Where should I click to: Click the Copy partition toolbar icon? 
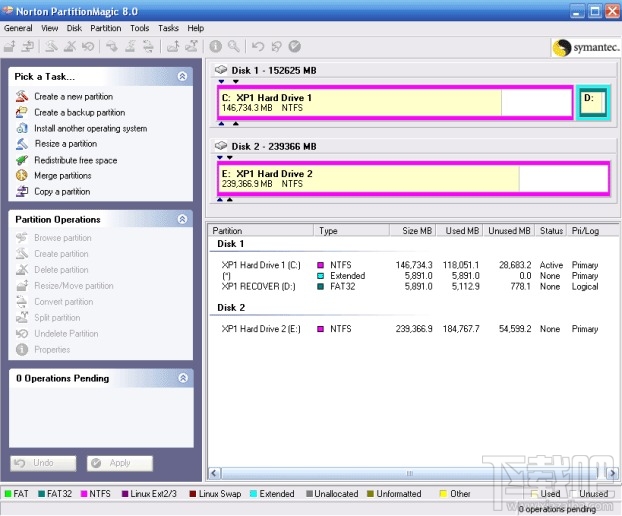pos(28,47)
